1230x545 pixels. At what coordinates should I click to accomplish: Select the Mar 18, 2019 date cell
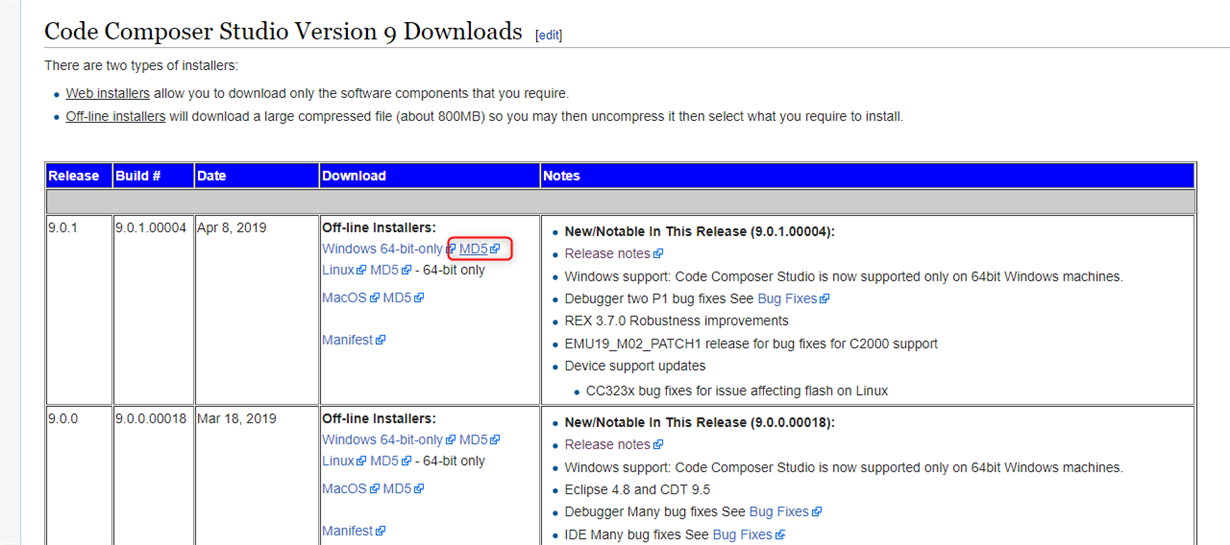pyautogui.click(x=256, y=475)
